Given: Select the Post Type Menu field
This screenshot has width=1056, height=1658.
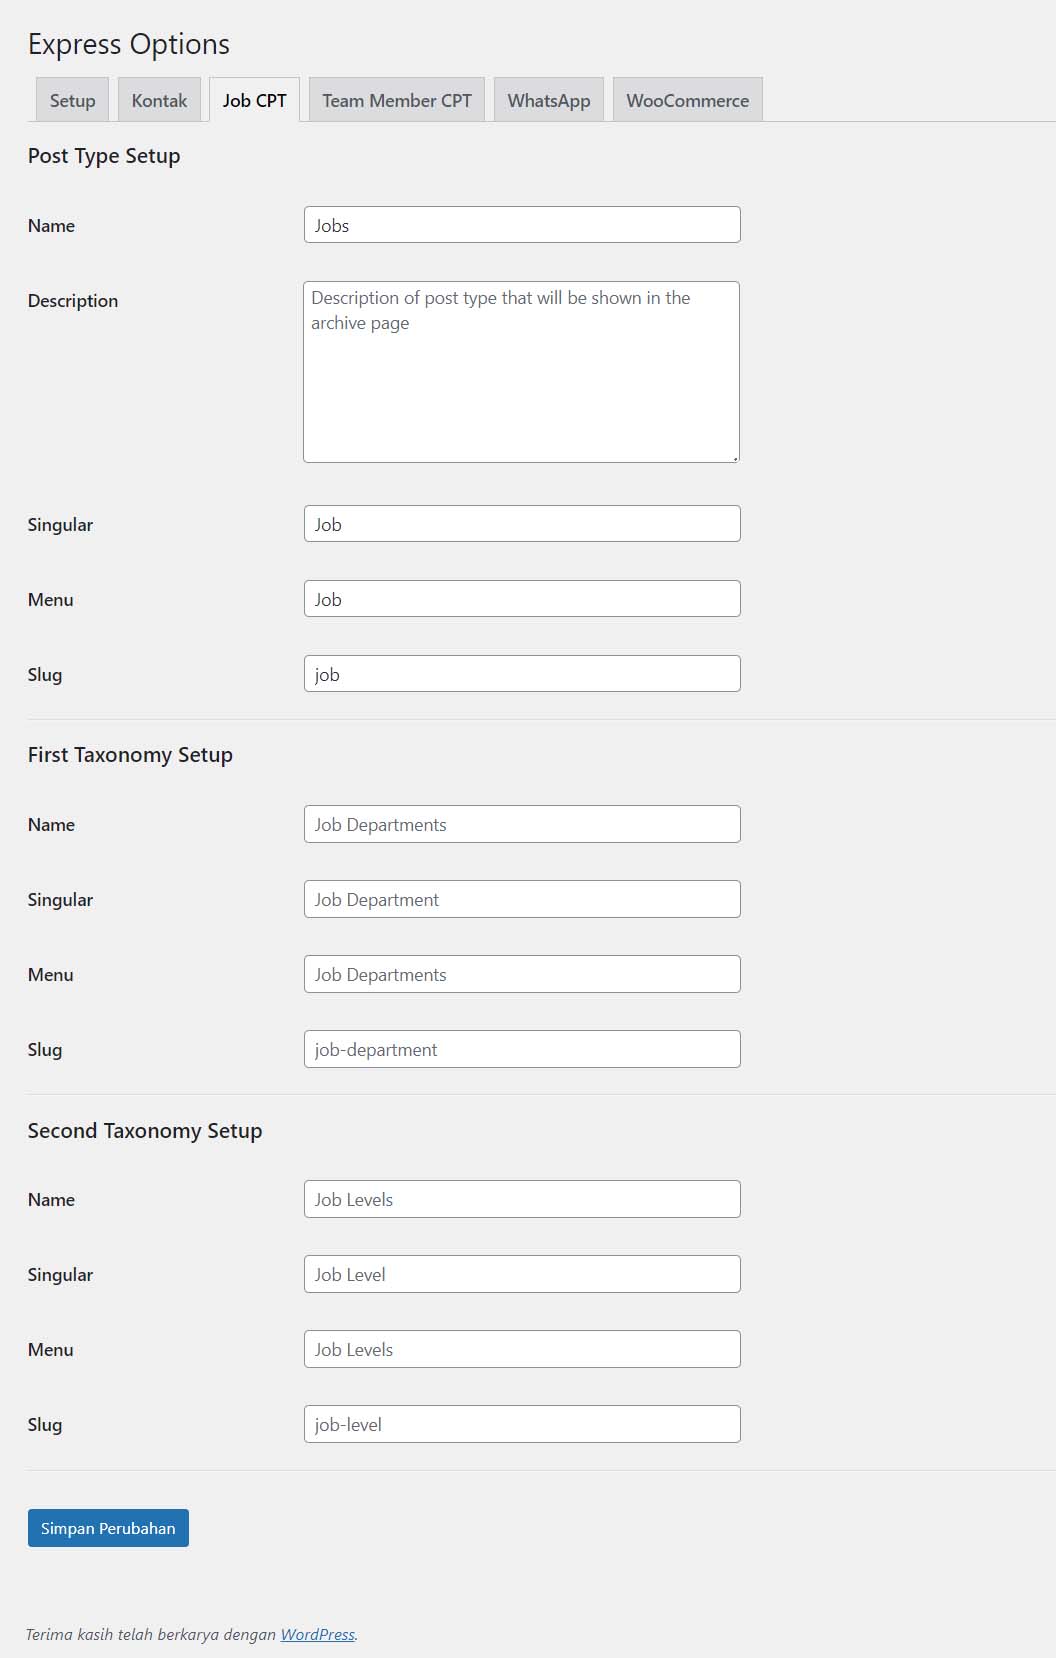Looking at the screenshot, I should coord(522,599).
